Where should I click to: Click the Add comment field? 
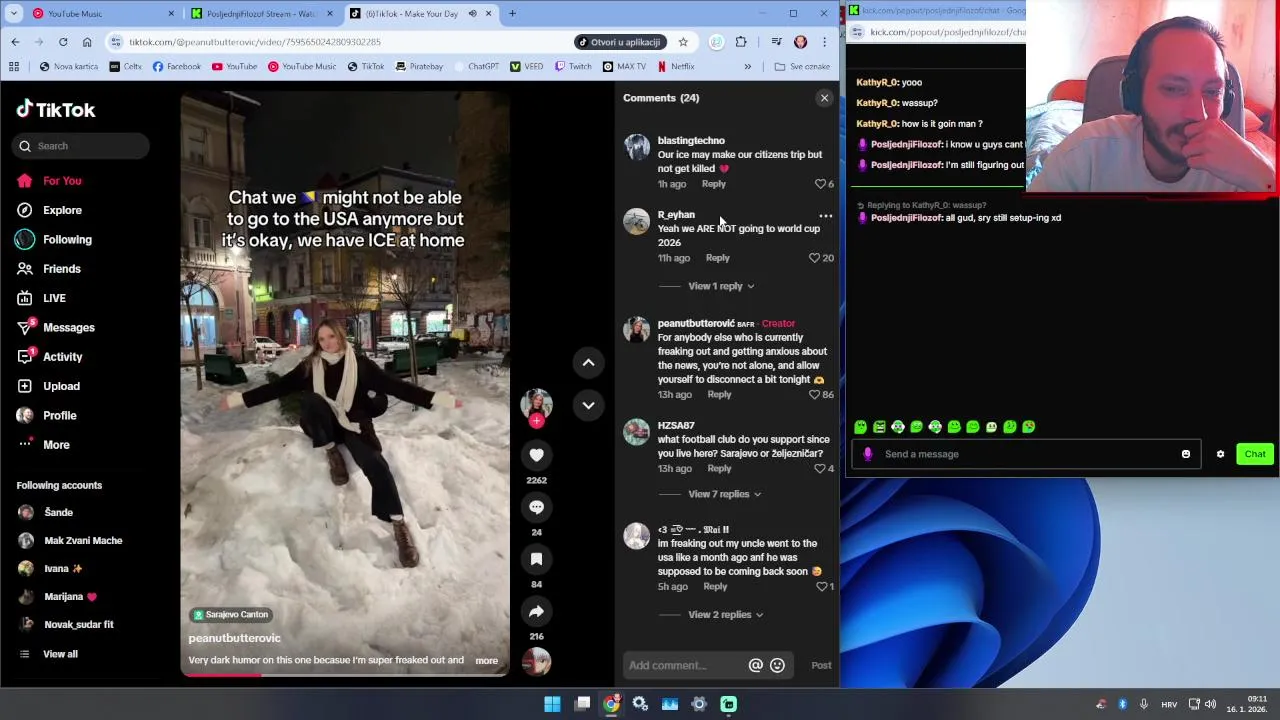685,665
